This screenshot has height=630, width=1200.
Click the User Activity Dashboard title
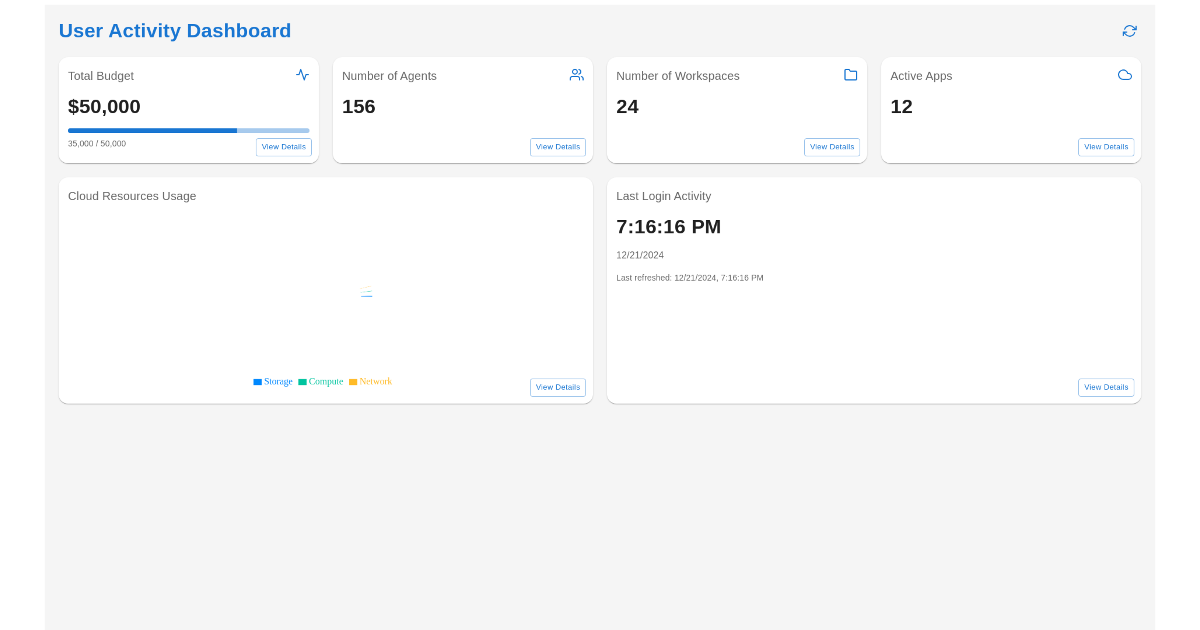click(x=174, y=30)
